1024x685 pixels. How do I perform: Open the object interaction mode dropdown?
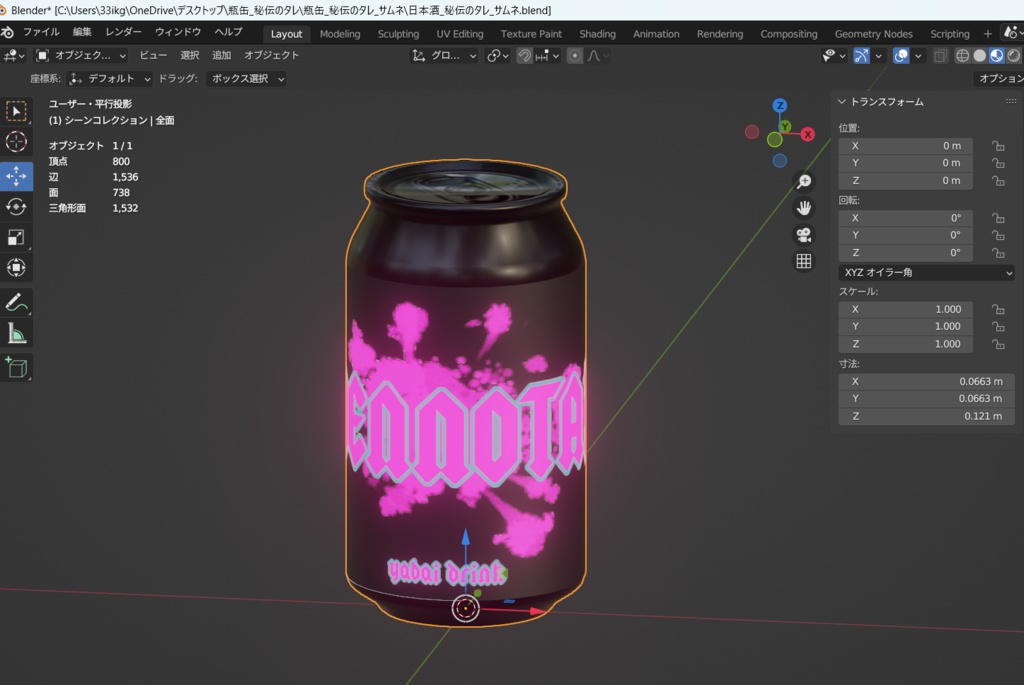point(81,56)
